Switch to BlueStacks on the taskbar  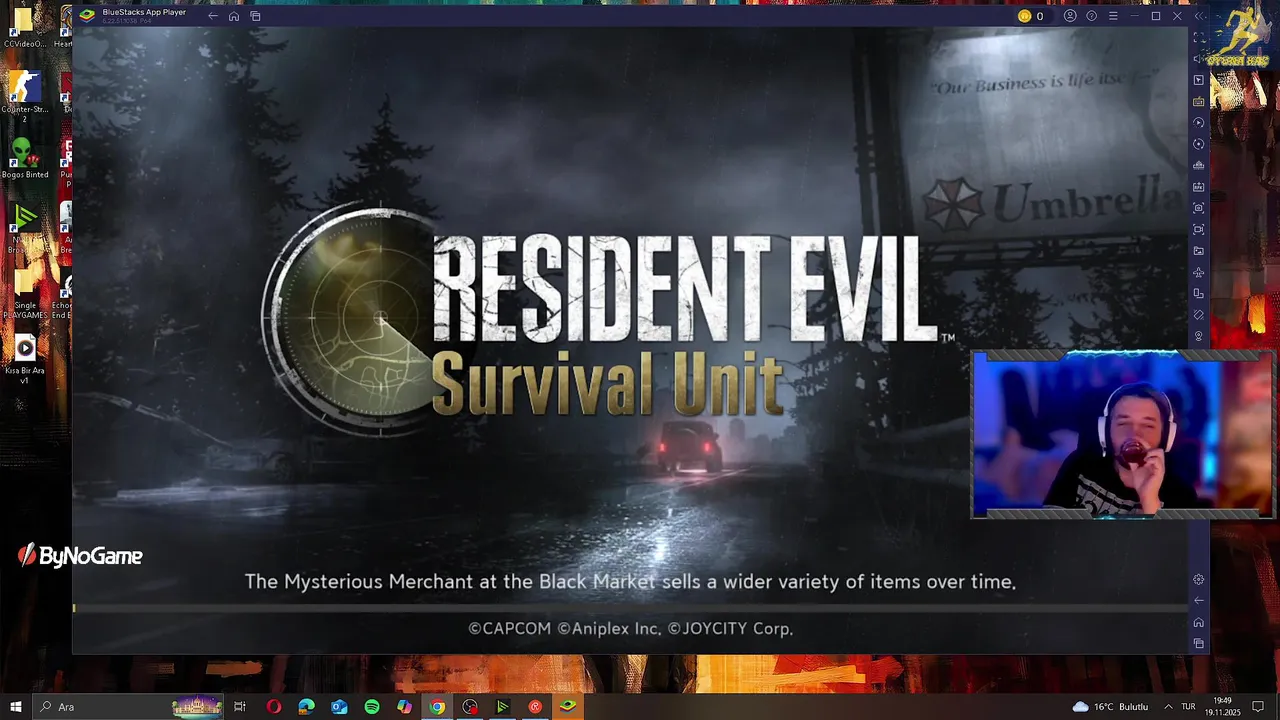coord(568,707)
